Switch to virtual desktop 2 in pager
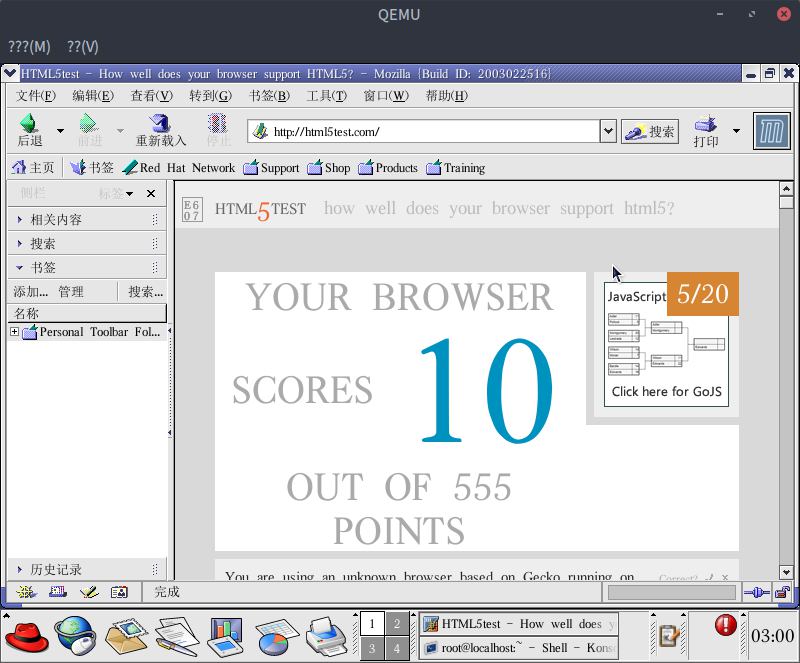 click(x=397, y=624)
